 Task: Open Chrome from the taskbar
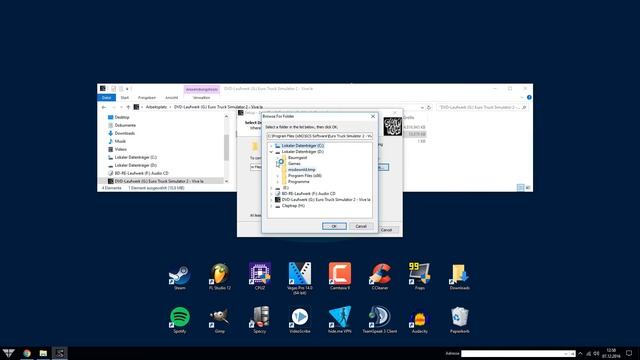pos(27,353)
